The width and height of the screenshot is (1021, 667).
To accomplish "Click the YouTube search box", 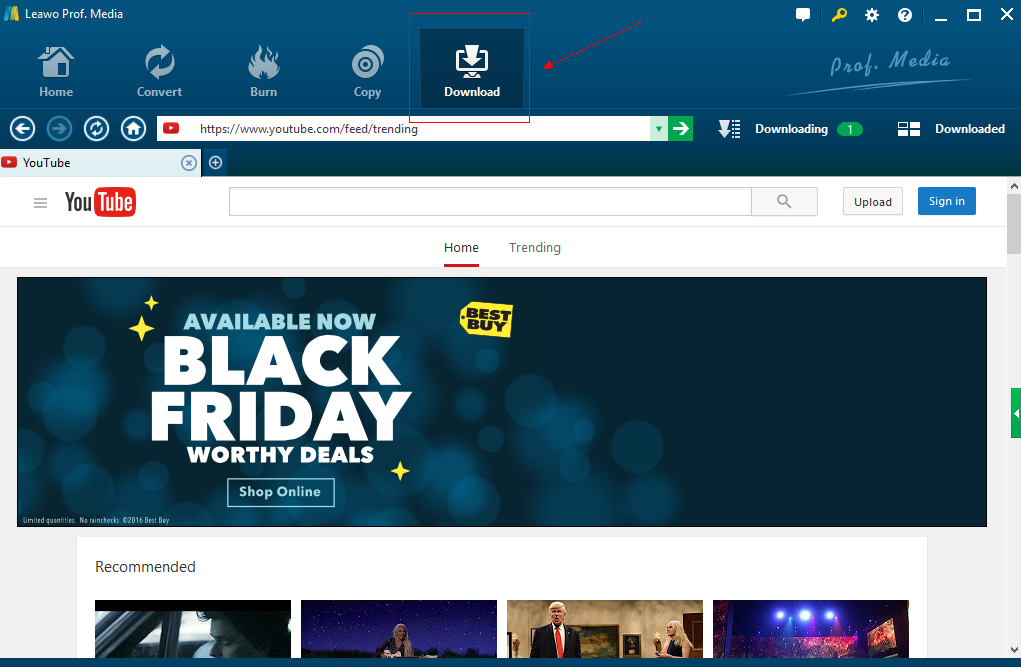I will tap(490, 201).
